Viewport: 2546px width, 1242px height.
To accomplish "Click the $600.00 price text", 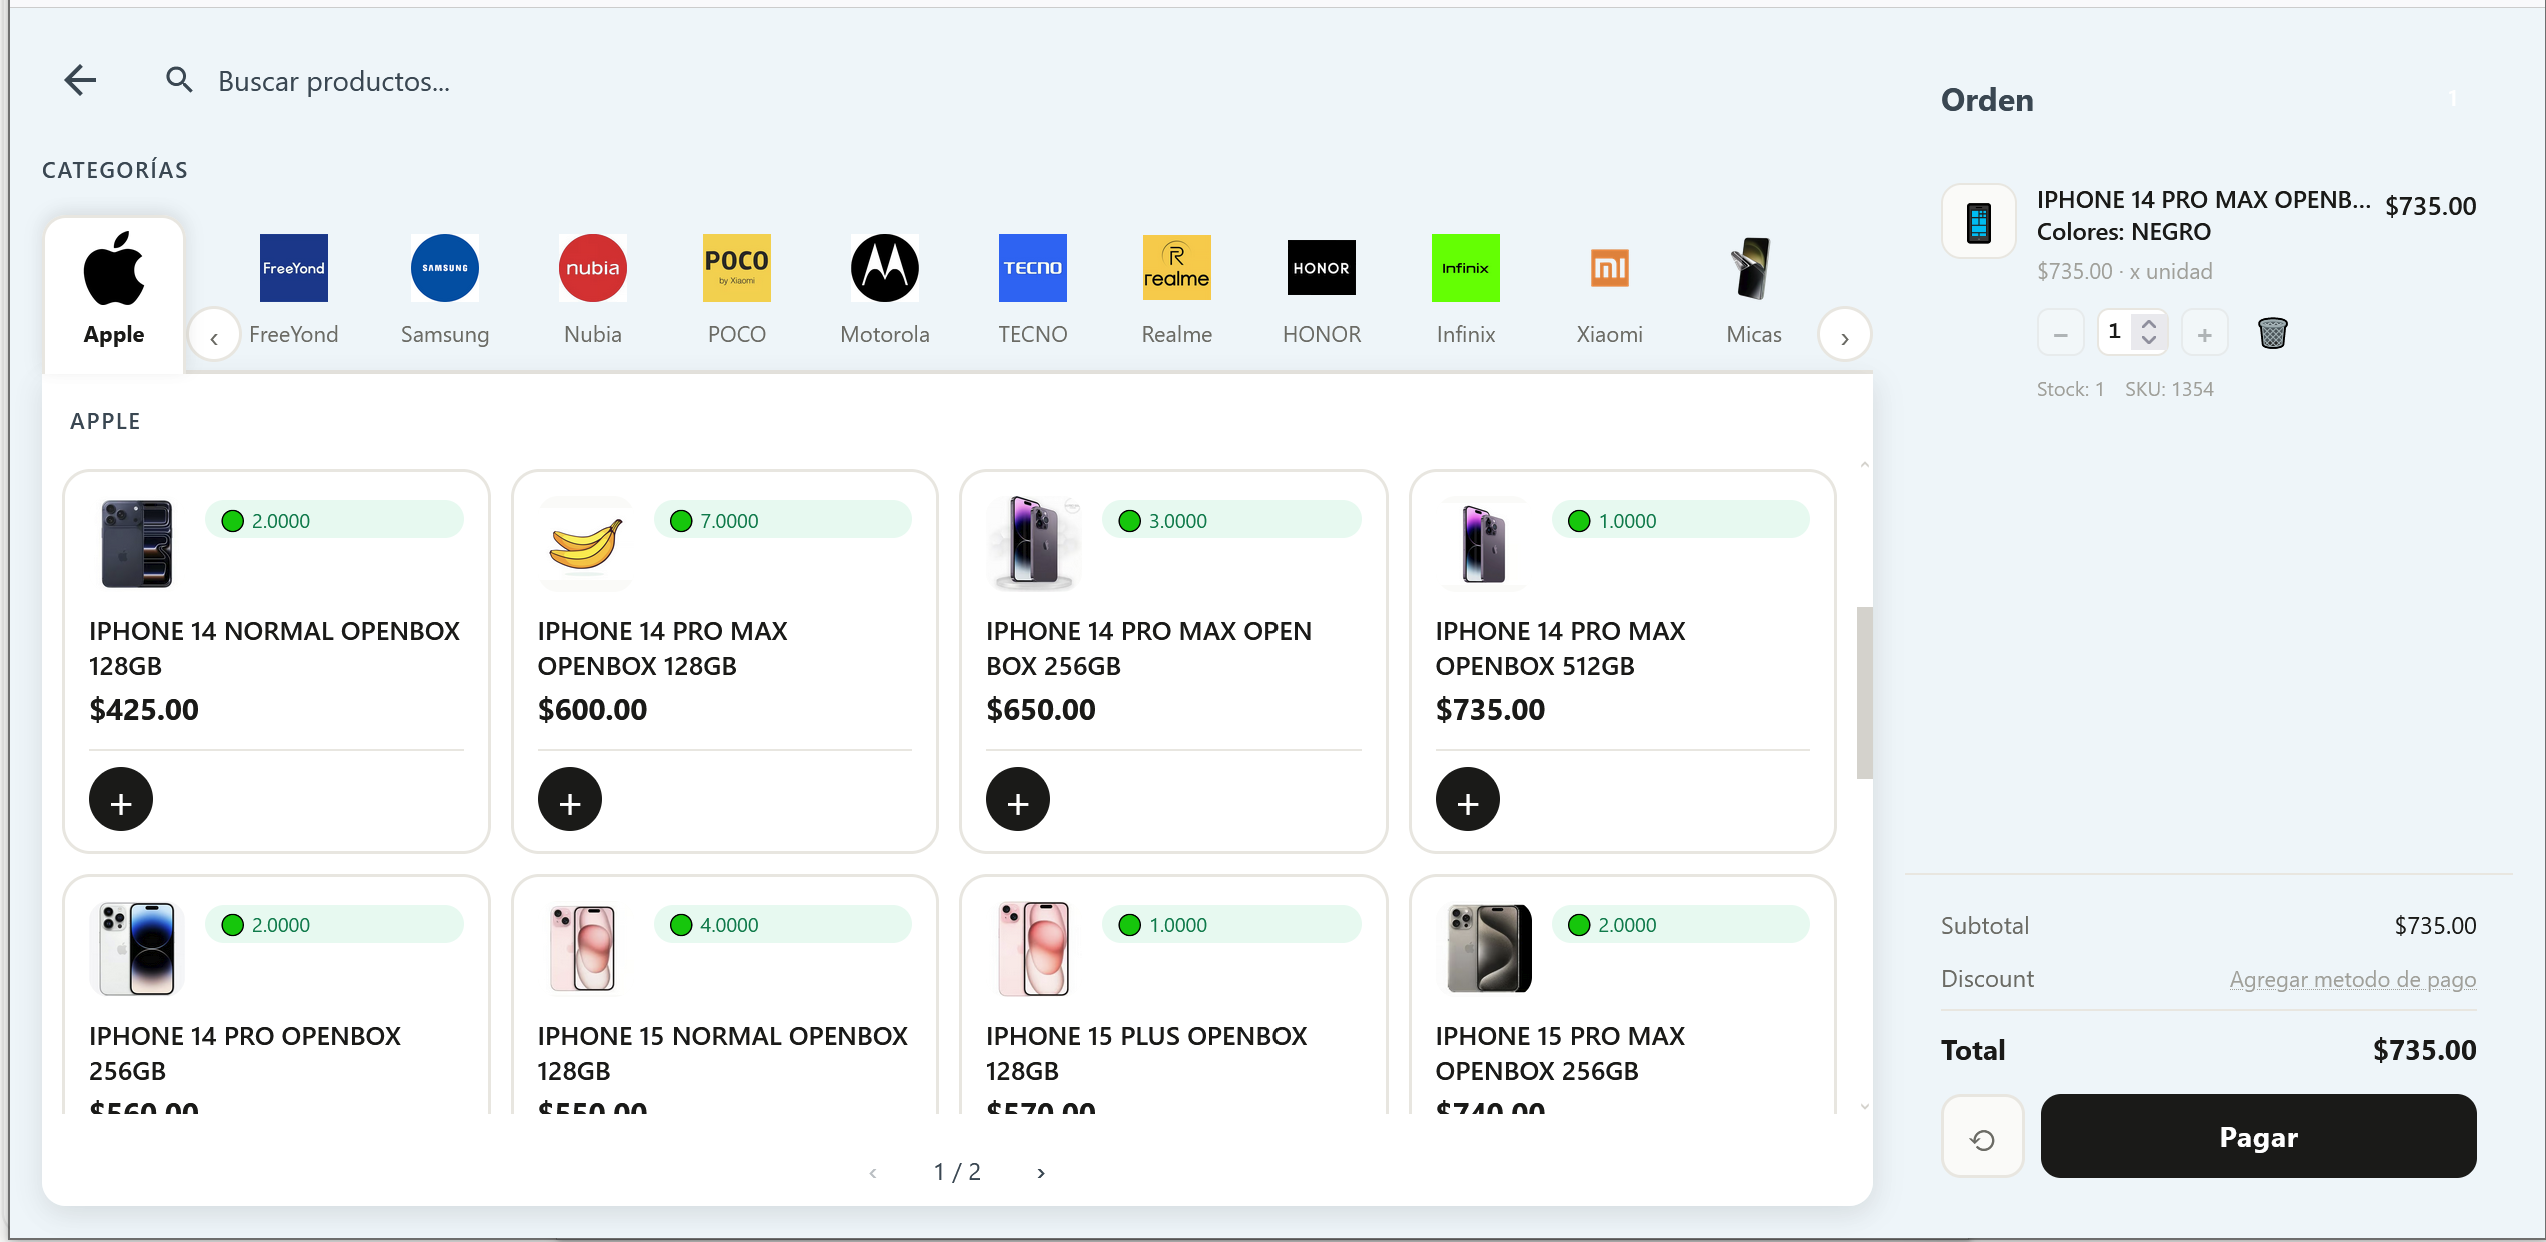I will [592, 710].
